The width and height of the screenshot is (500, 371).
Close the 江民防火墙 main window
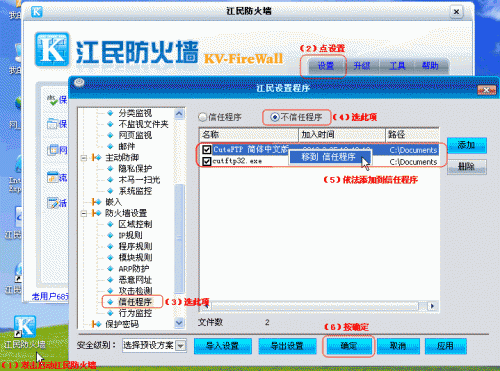[456, 12]
